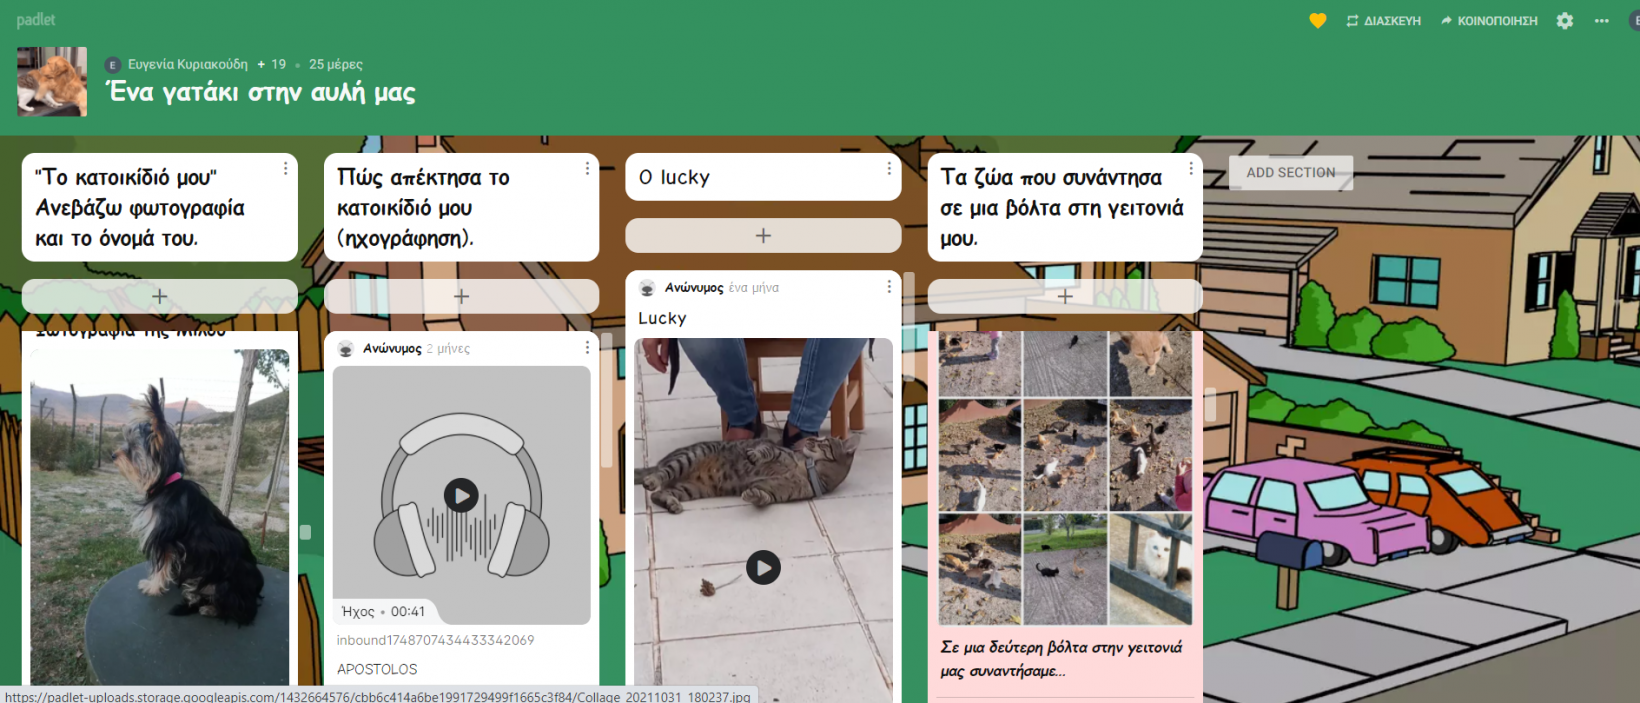Show the 19 contributors list
The image size is (1640, 703).
(x=272, y=64)
